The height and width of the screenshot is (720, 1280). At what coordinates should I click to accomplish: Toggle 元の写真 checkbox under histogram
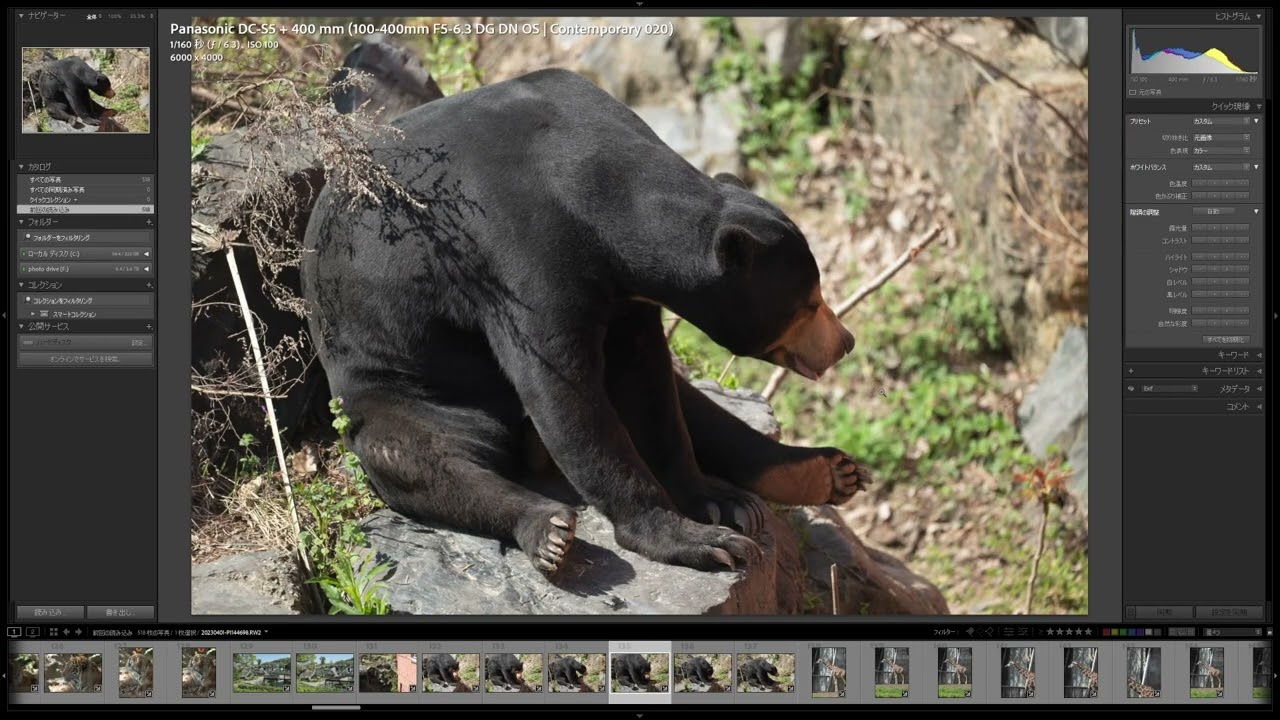click(1132, 92)
